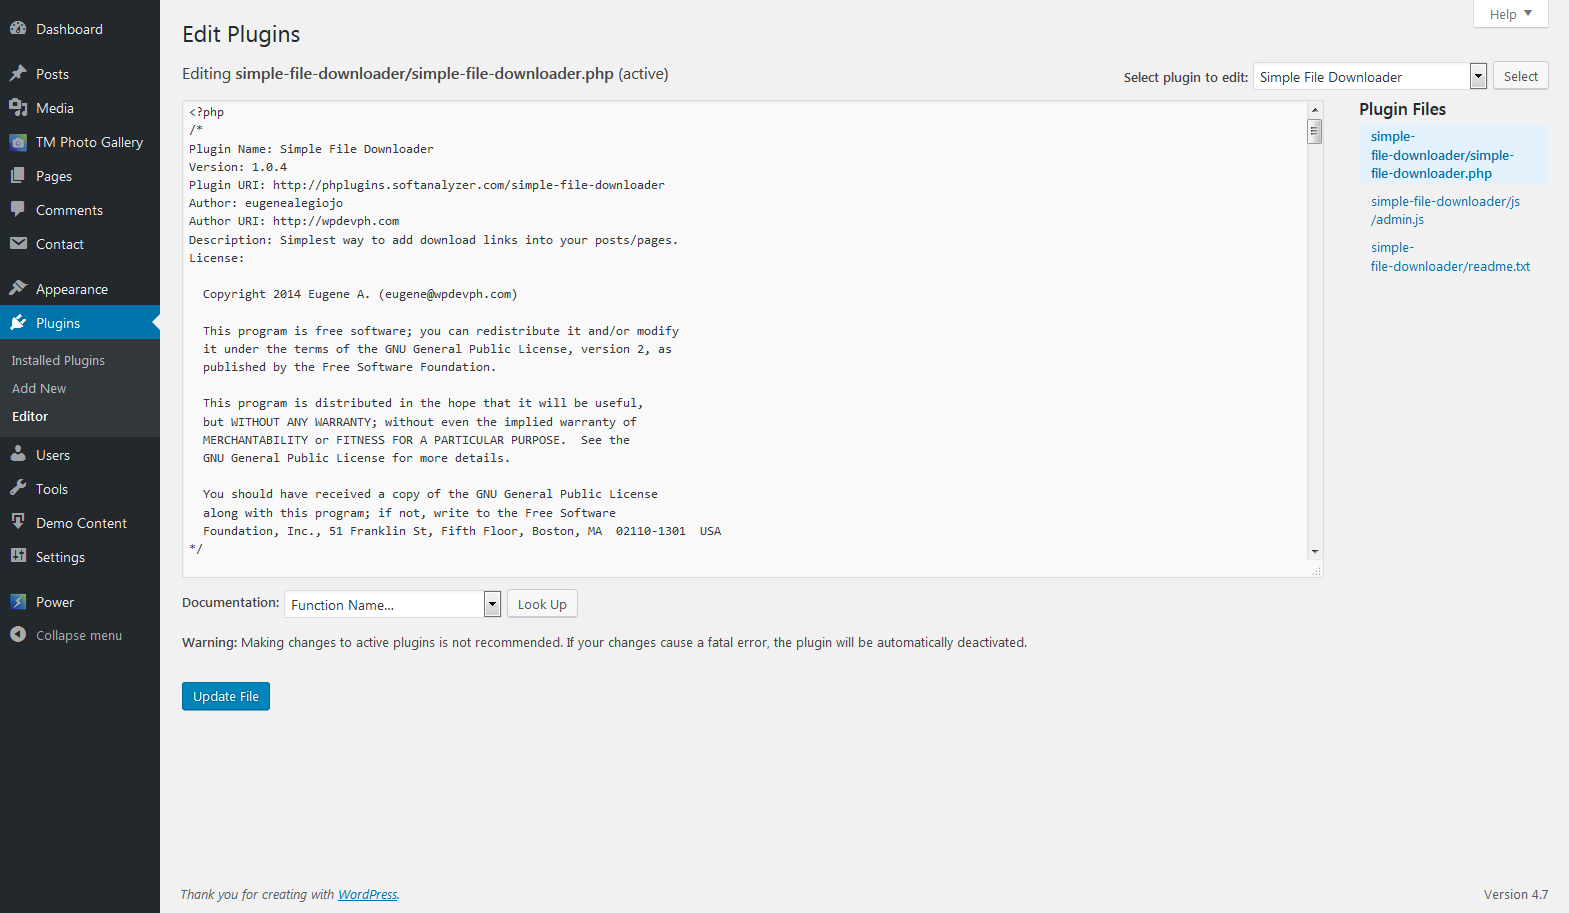This screenshot has width=1569, height=913.
Task: Click the code editor scrollbar down arrow
Action: click(1315, 551)
